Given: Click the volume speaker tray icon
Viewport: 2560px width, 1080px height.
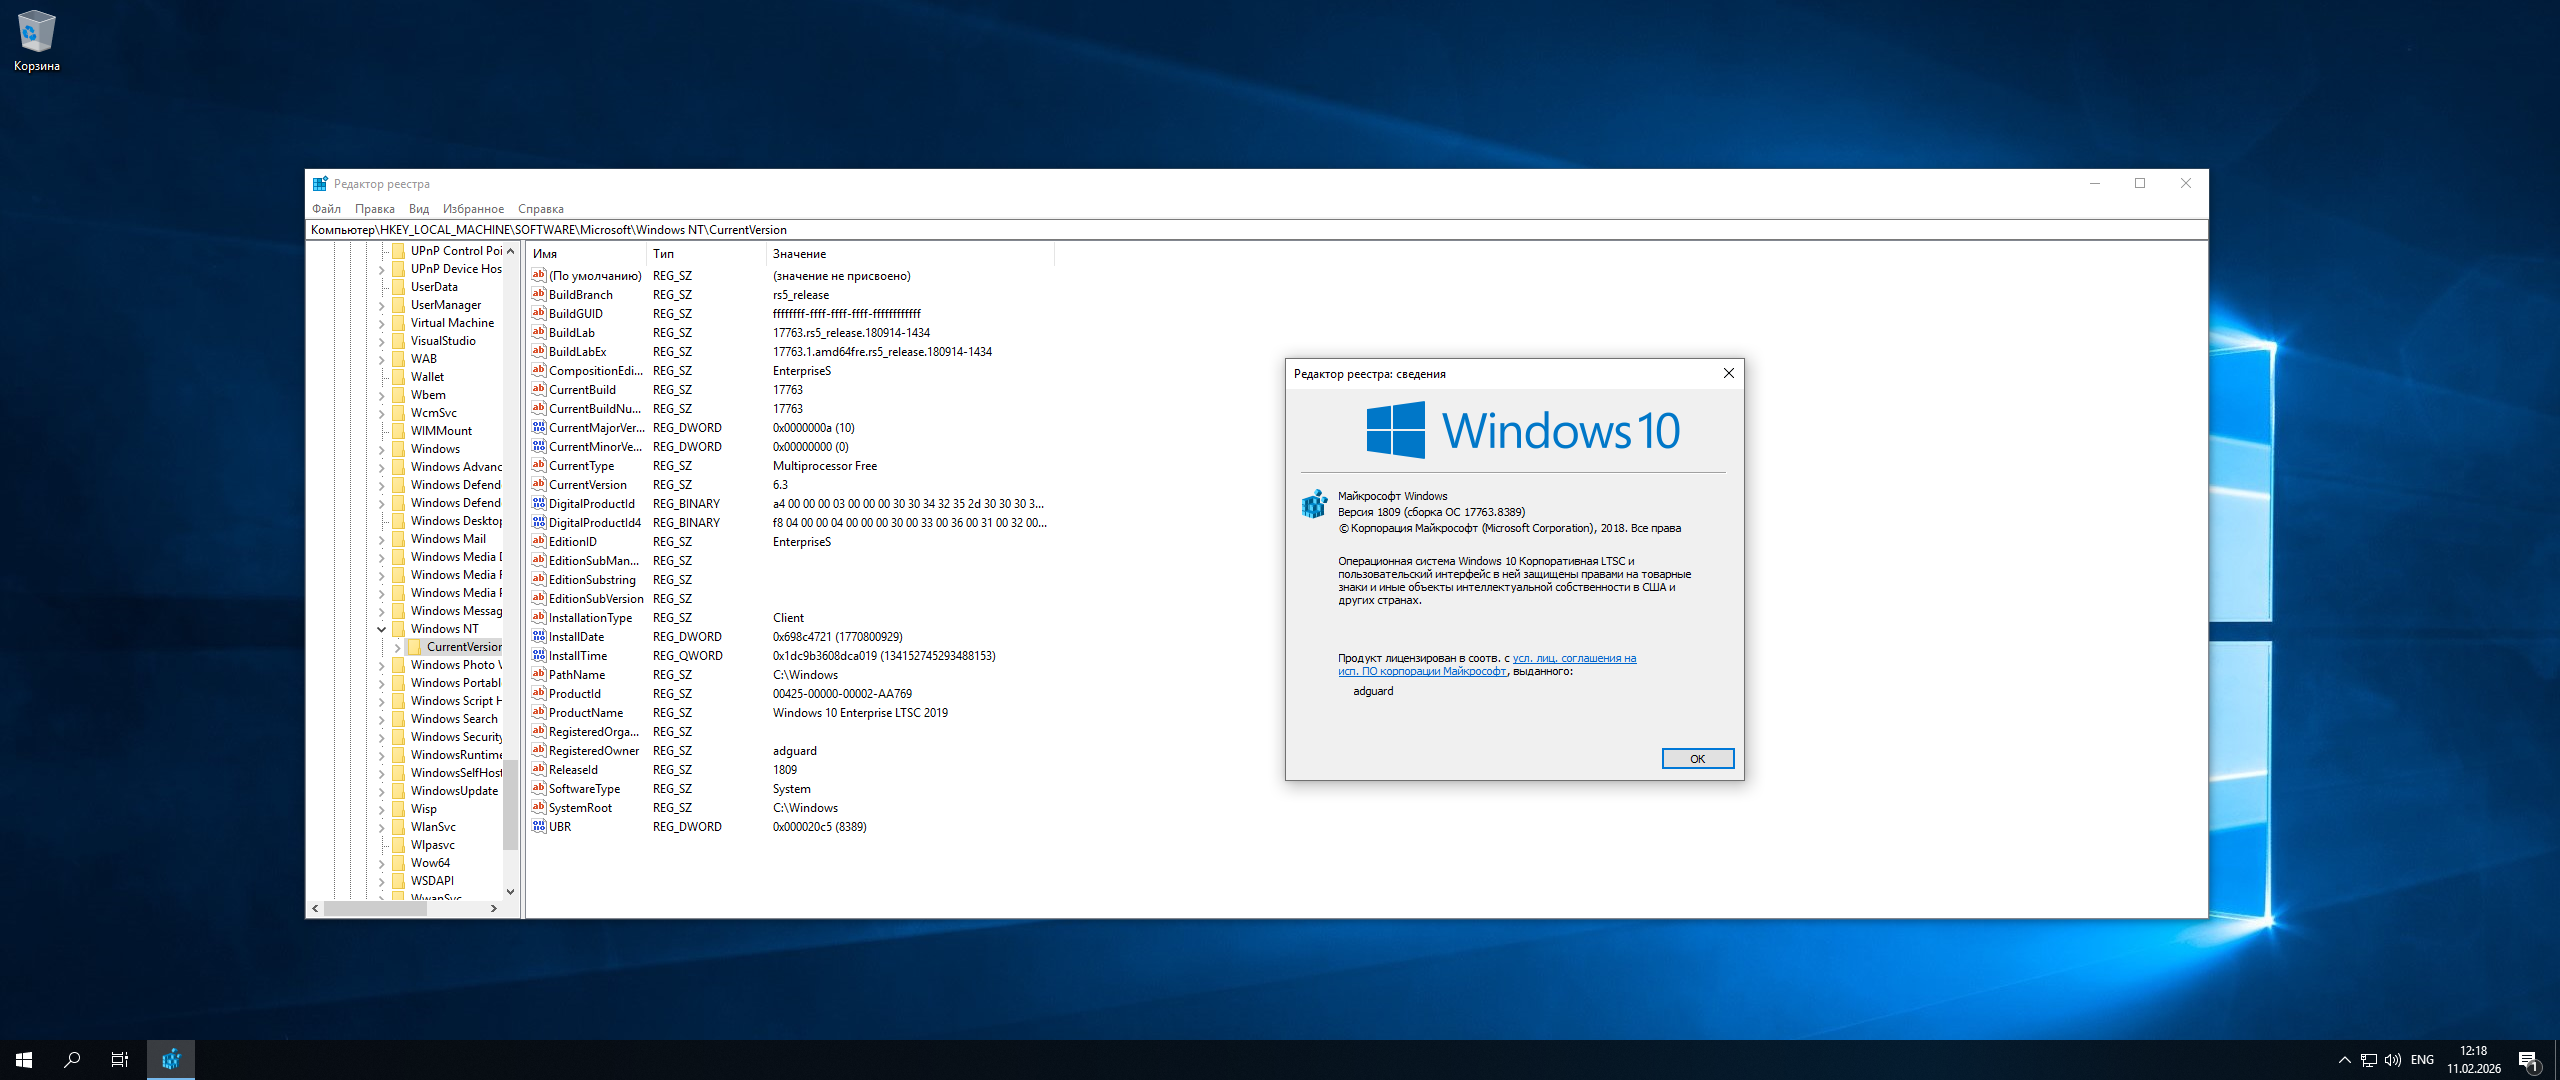Looking at the screenshot, I should click(x=2392, y=1060).
